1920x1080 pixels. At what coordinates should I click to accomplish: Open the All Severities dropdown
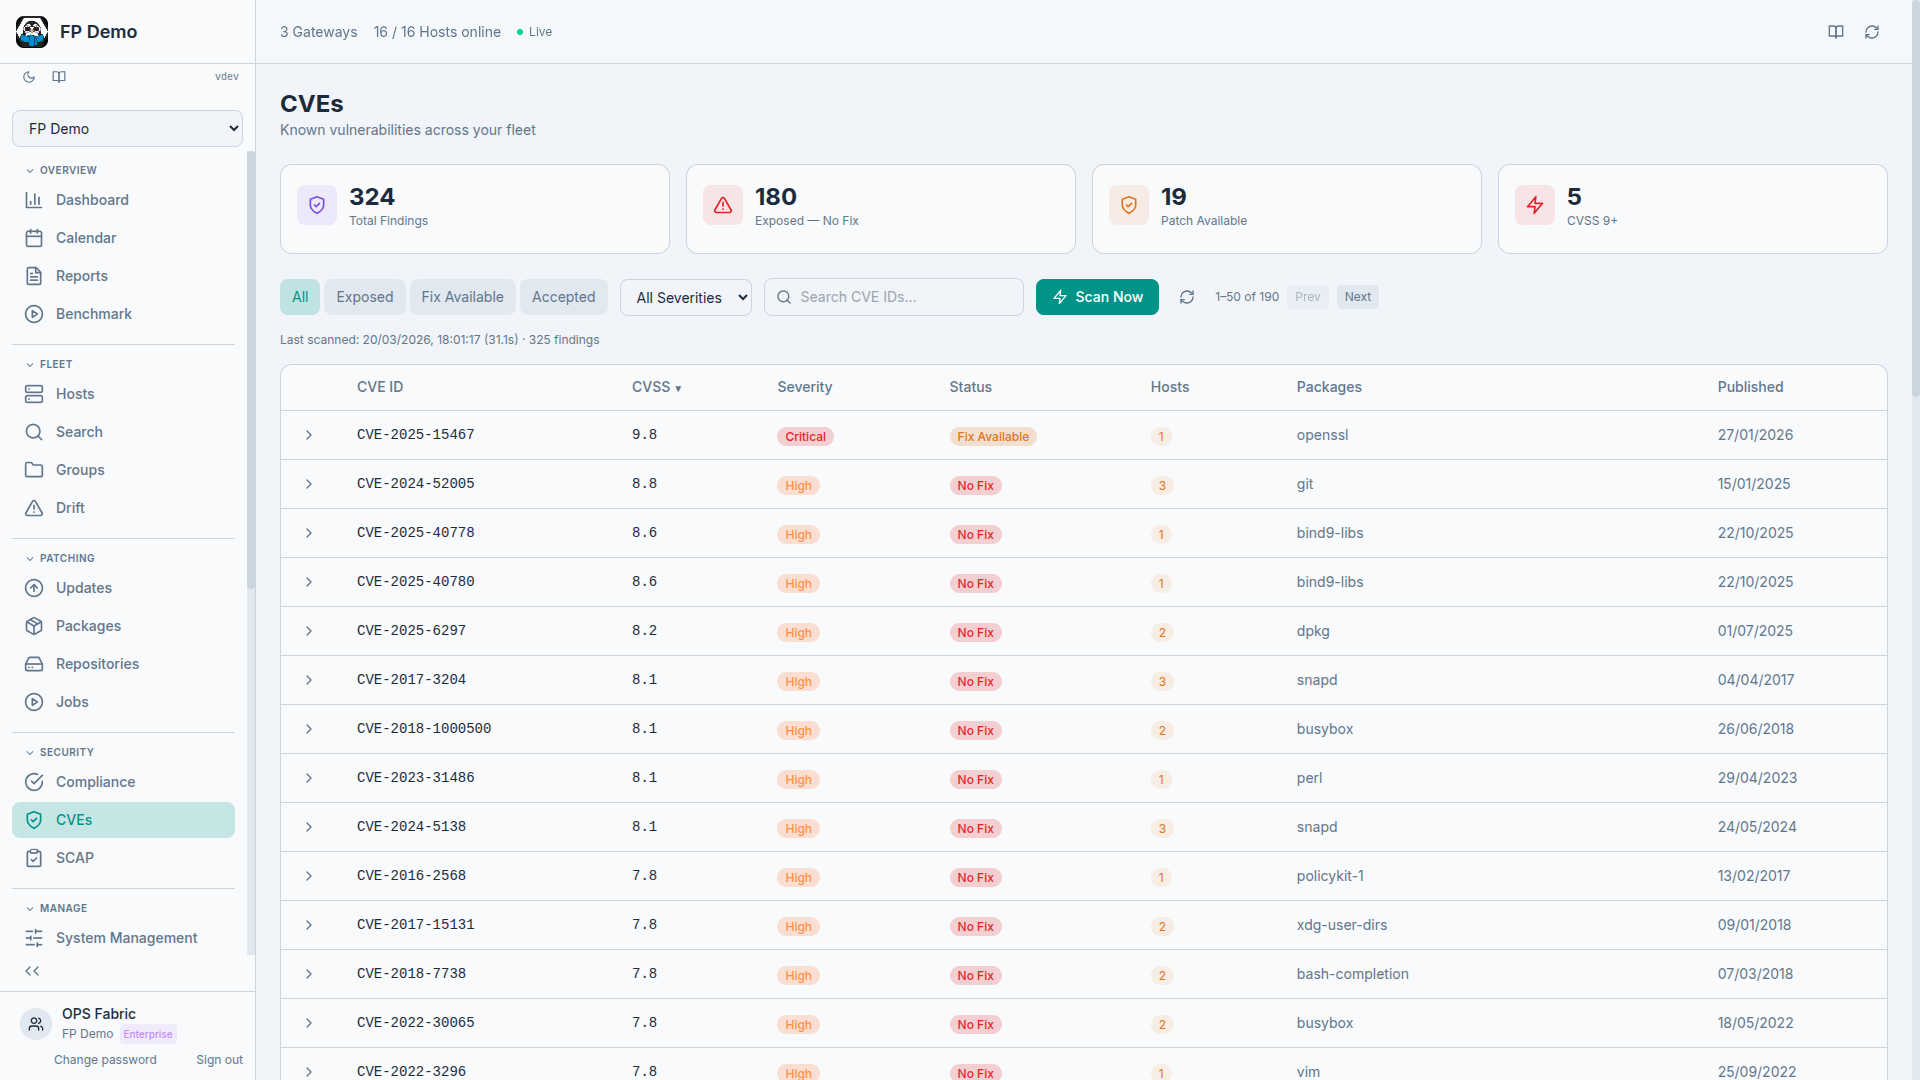click(686, 297)
